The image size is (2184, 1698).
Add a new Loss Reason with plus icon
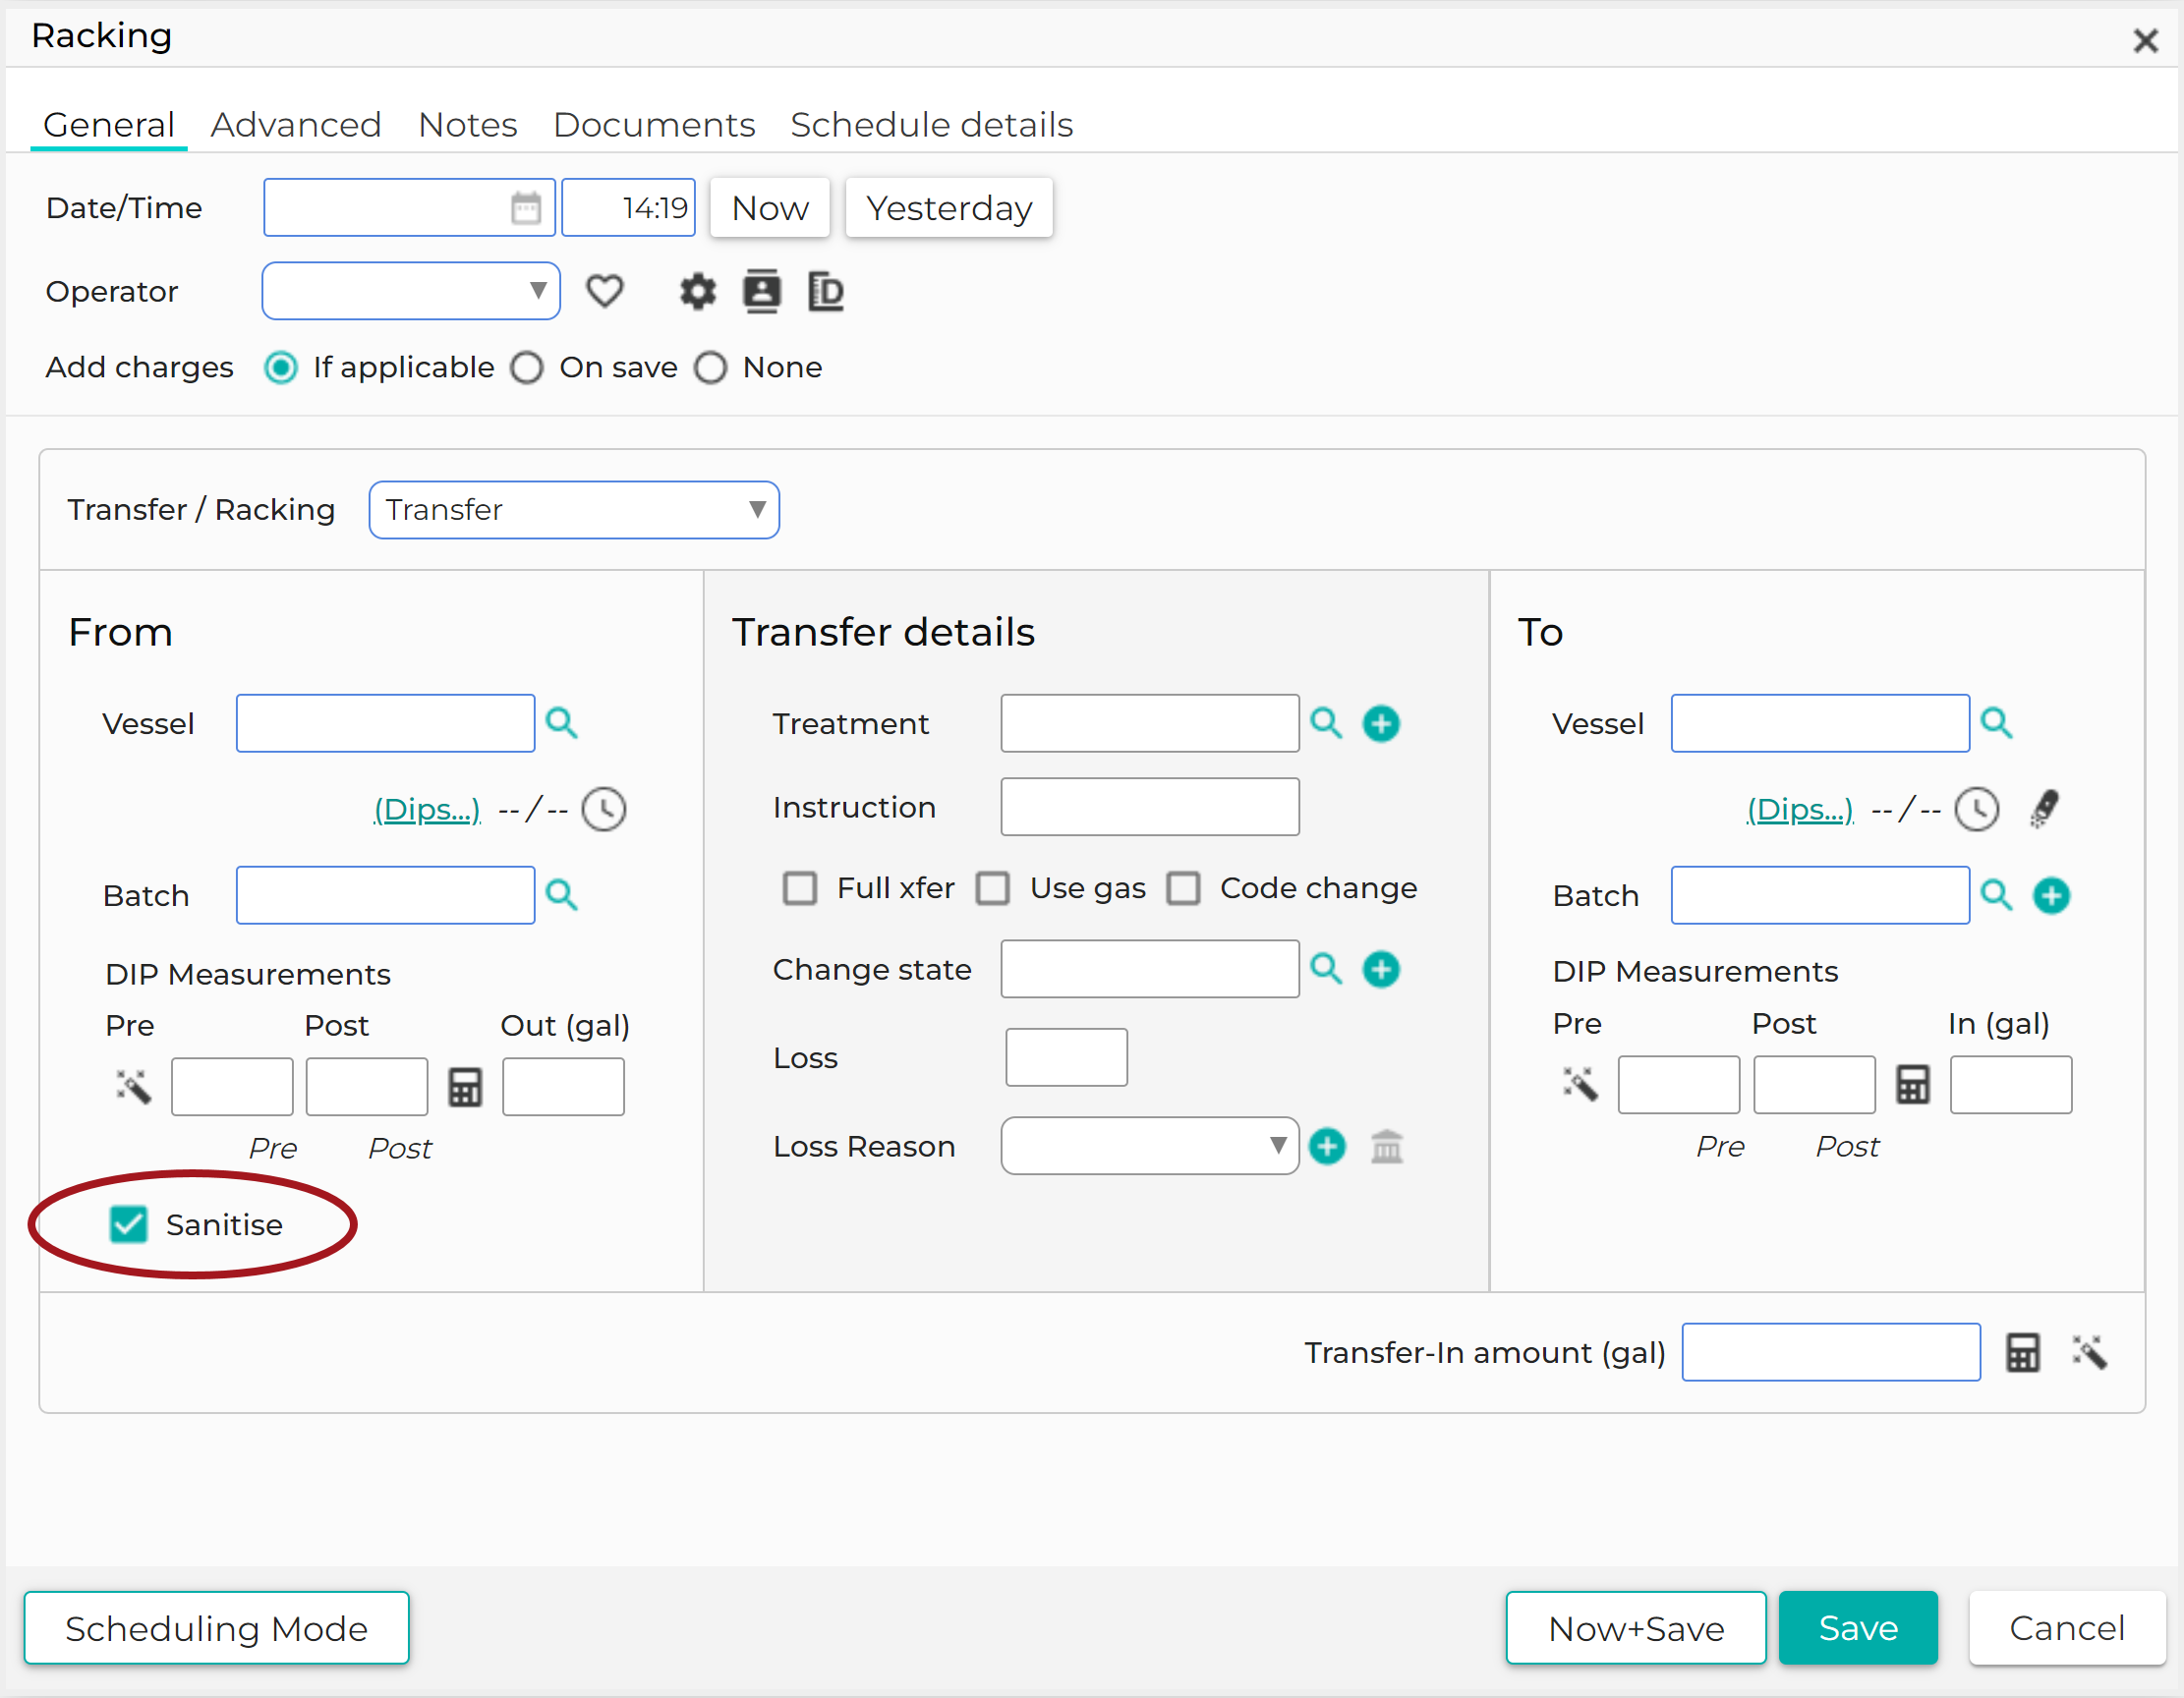(x=1328, y=1146)
